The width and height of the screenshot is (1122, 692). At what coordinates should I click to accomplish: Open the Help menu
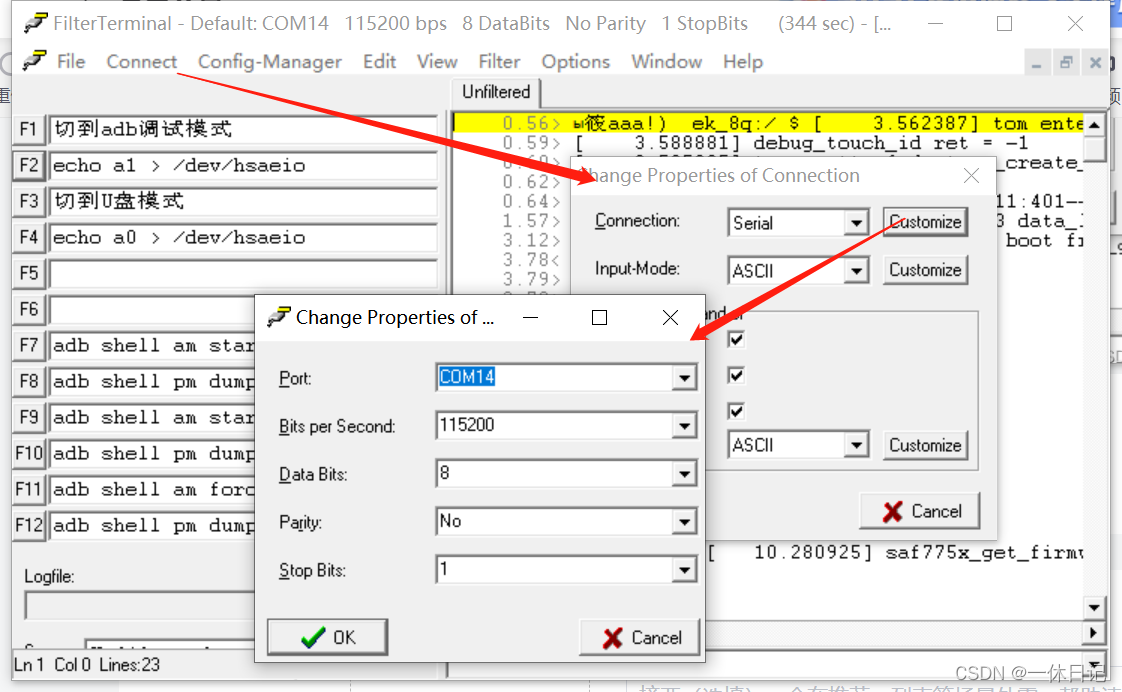743,62
